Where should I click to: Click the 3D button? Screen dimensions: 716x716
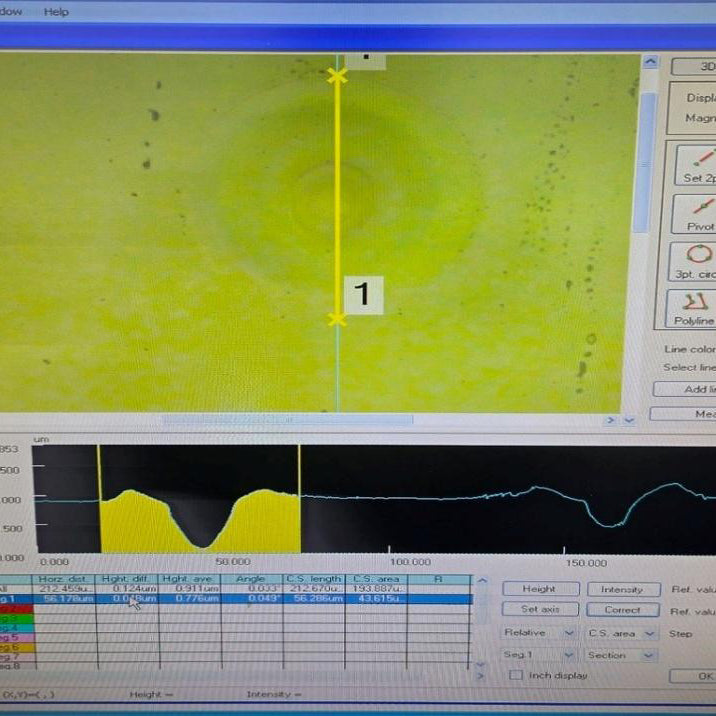coord(695,66)
